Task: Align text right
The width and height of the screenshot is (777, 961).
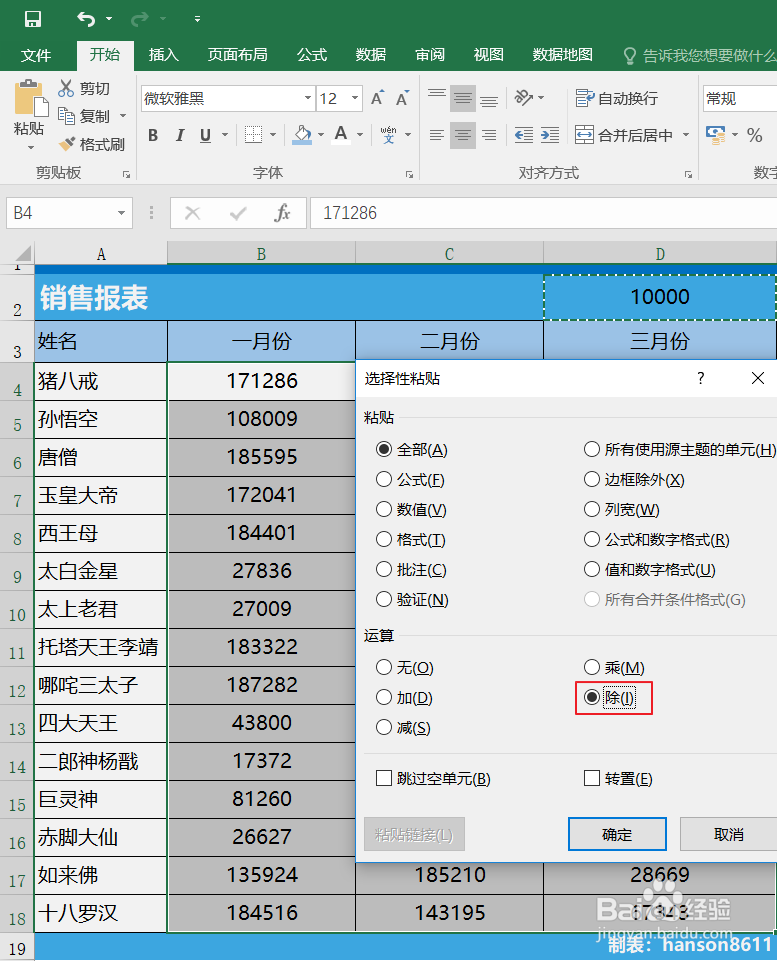Action: coord(489,135)
